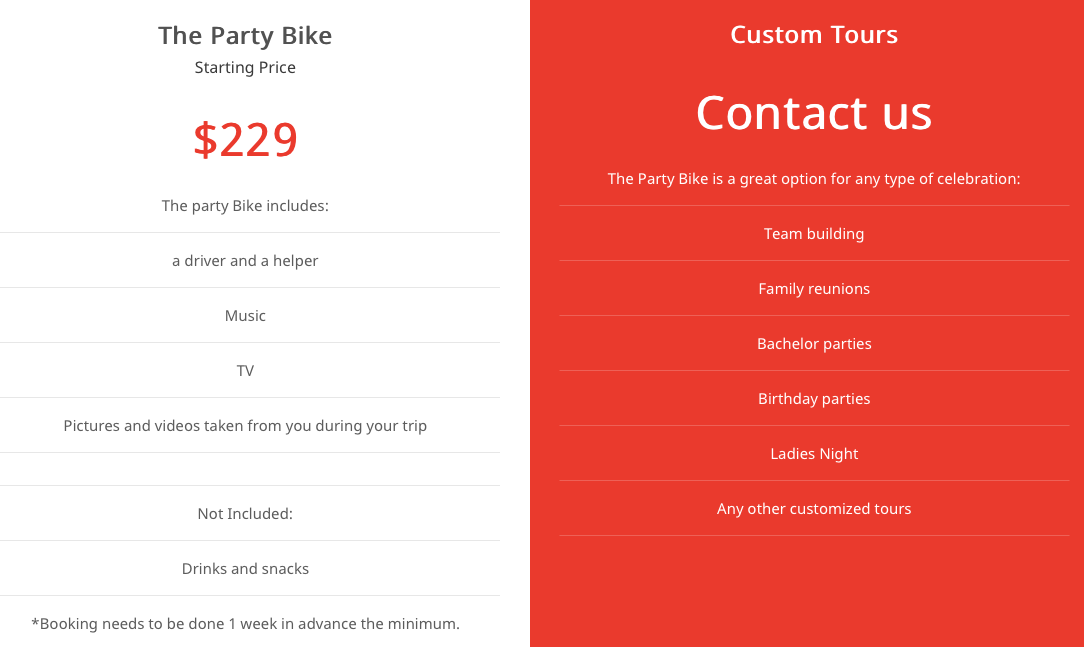Viewport: 1084px width, 647px height.
Task: Click the "great option for any type" sentence
Action: pos(814,179)
